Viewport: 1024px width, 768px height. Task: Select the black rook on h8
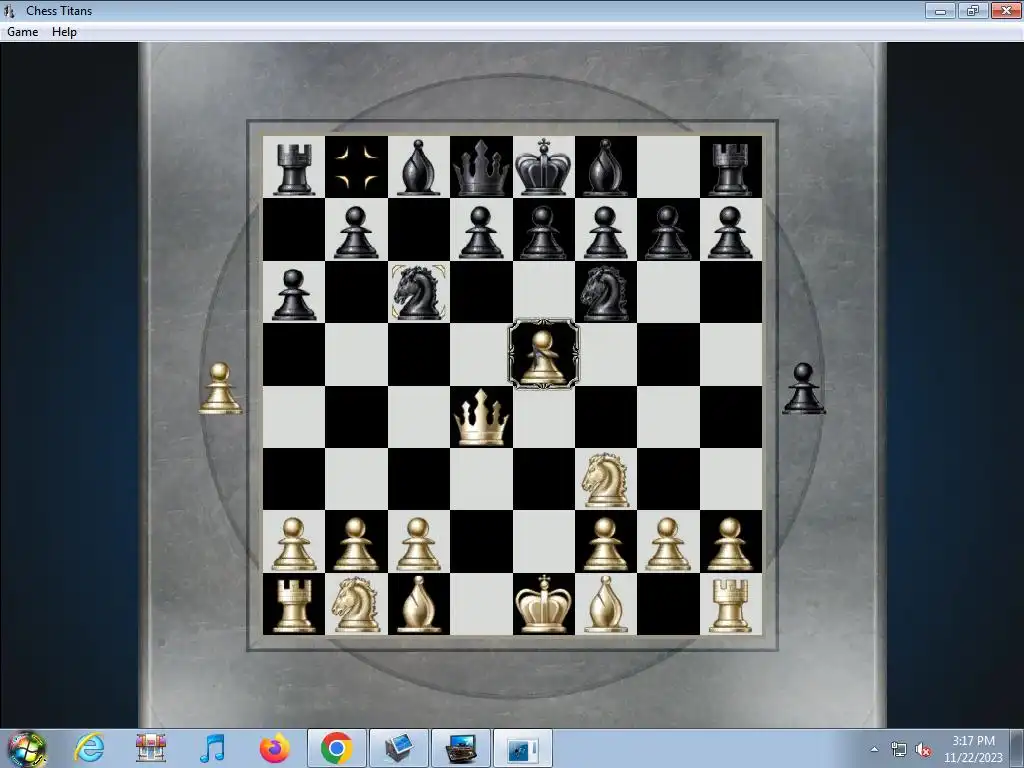click(x=730, y=169)
